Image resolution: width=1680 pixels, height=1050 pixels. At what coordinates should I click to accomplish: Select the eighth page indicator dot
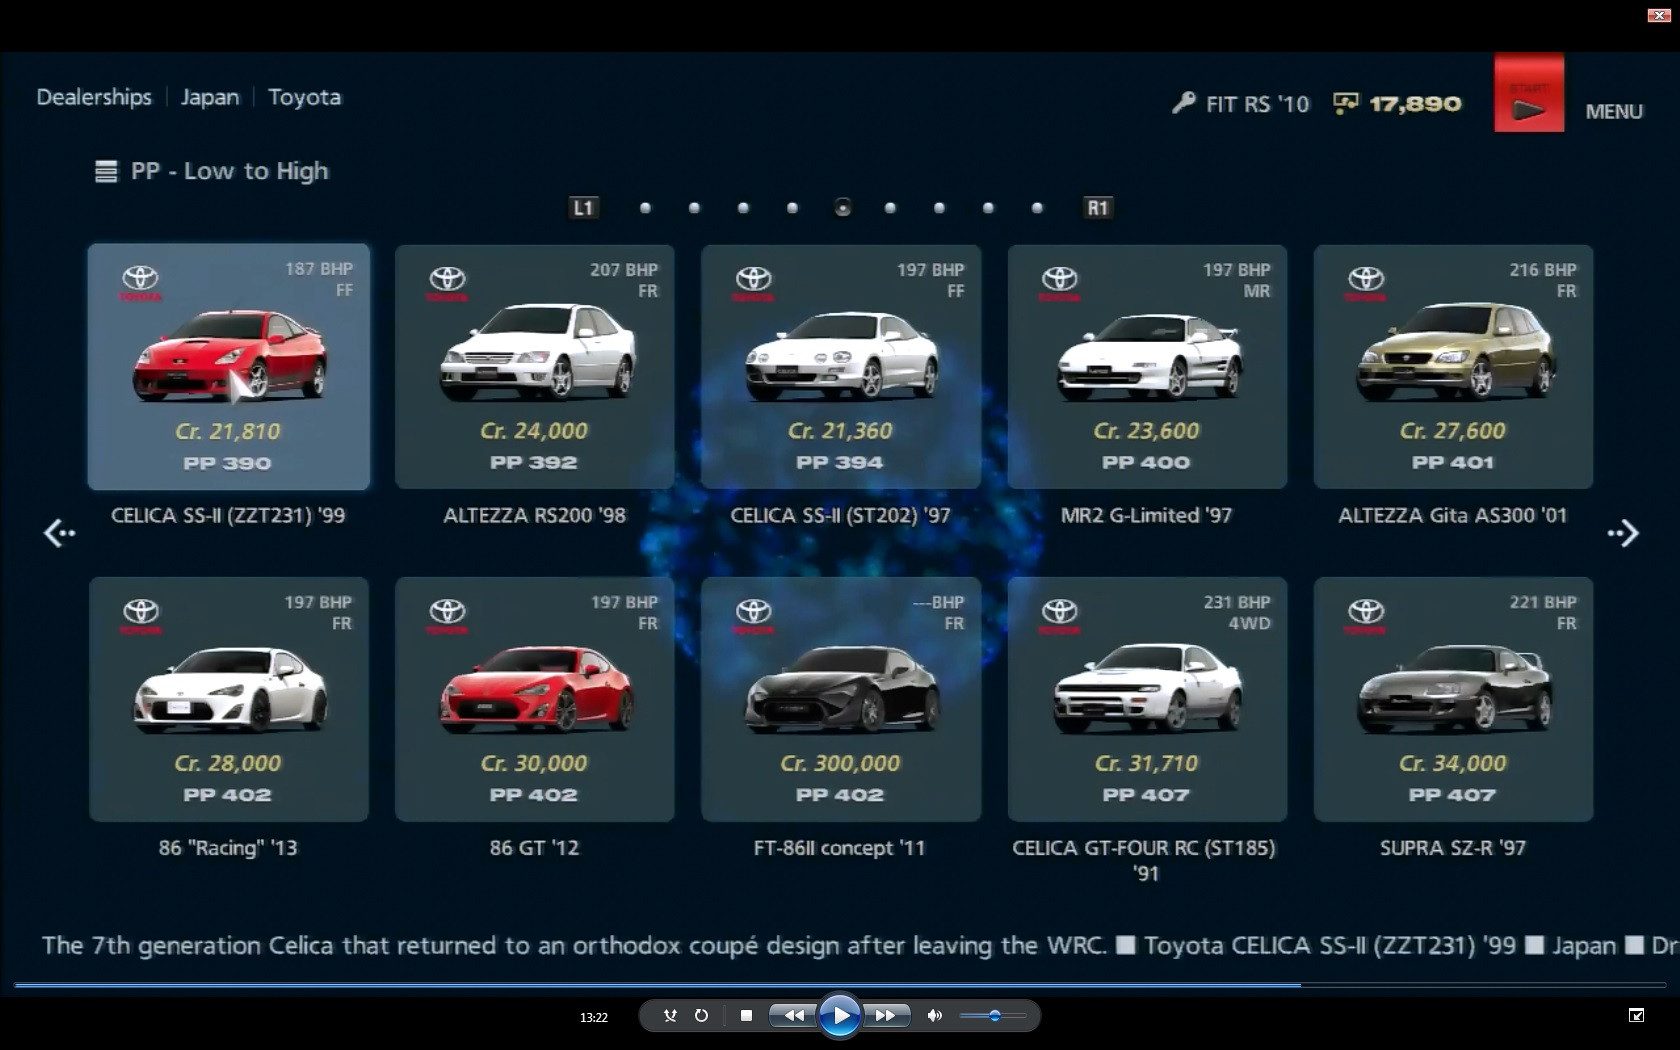point(988,208)
